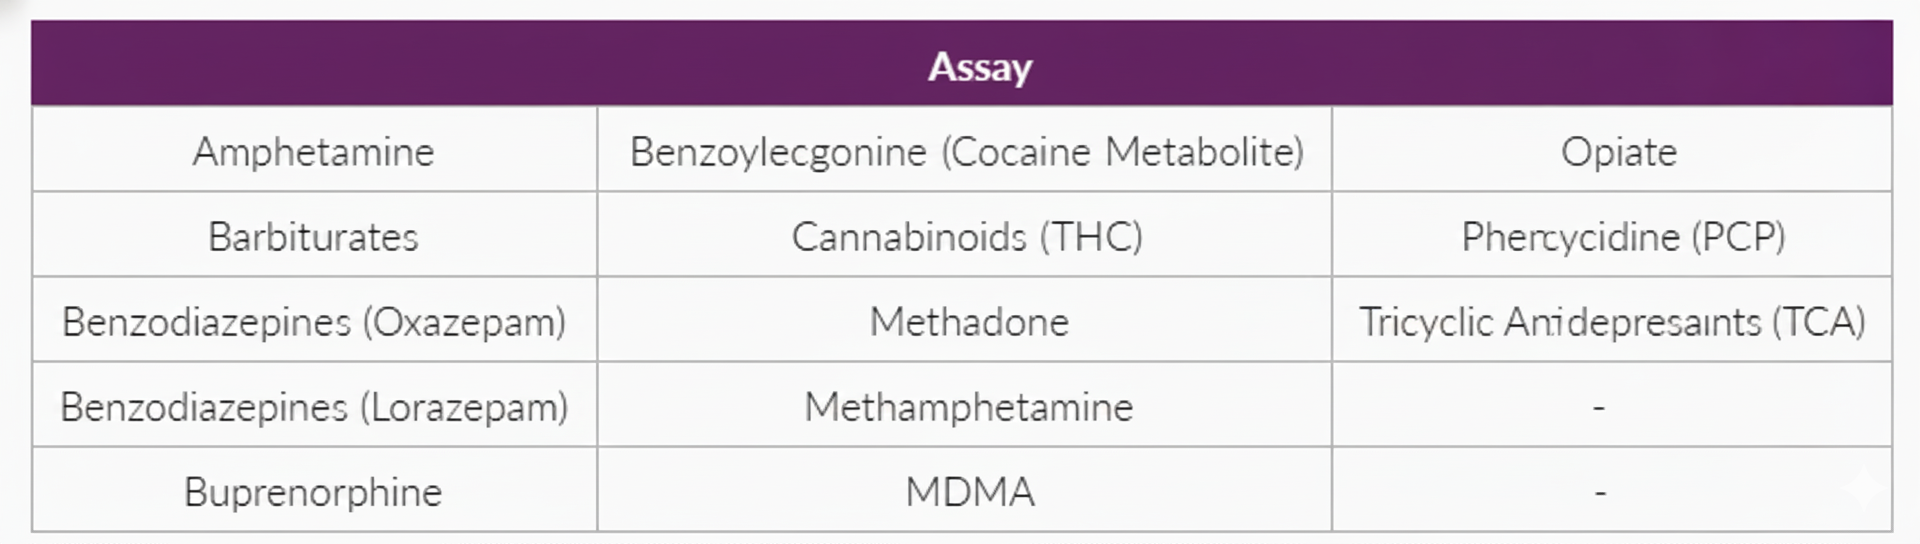Click the word Cannabinoids
The width and height of the screenshot is (1920, 544).
click(x=908, y=237)
